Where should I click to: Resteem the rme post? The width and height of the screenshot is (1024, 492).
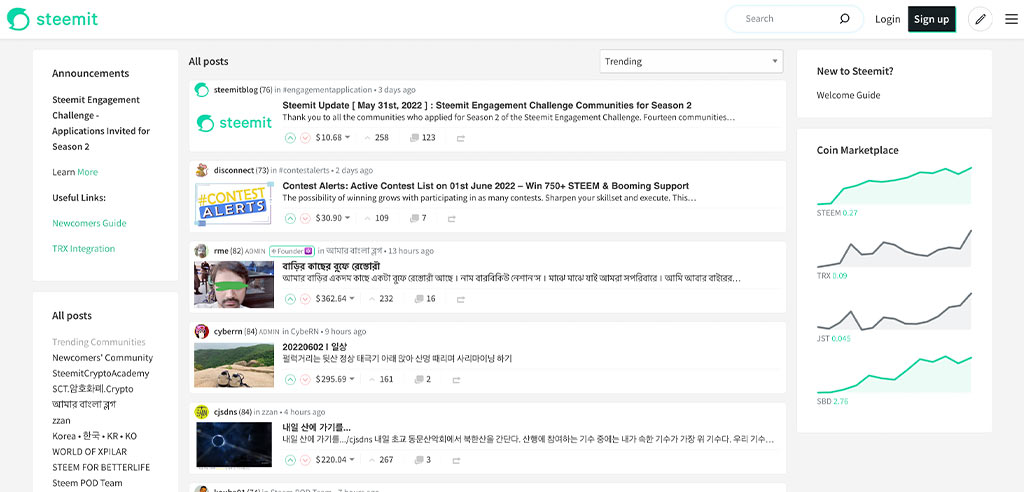click(x=460, y=300)
